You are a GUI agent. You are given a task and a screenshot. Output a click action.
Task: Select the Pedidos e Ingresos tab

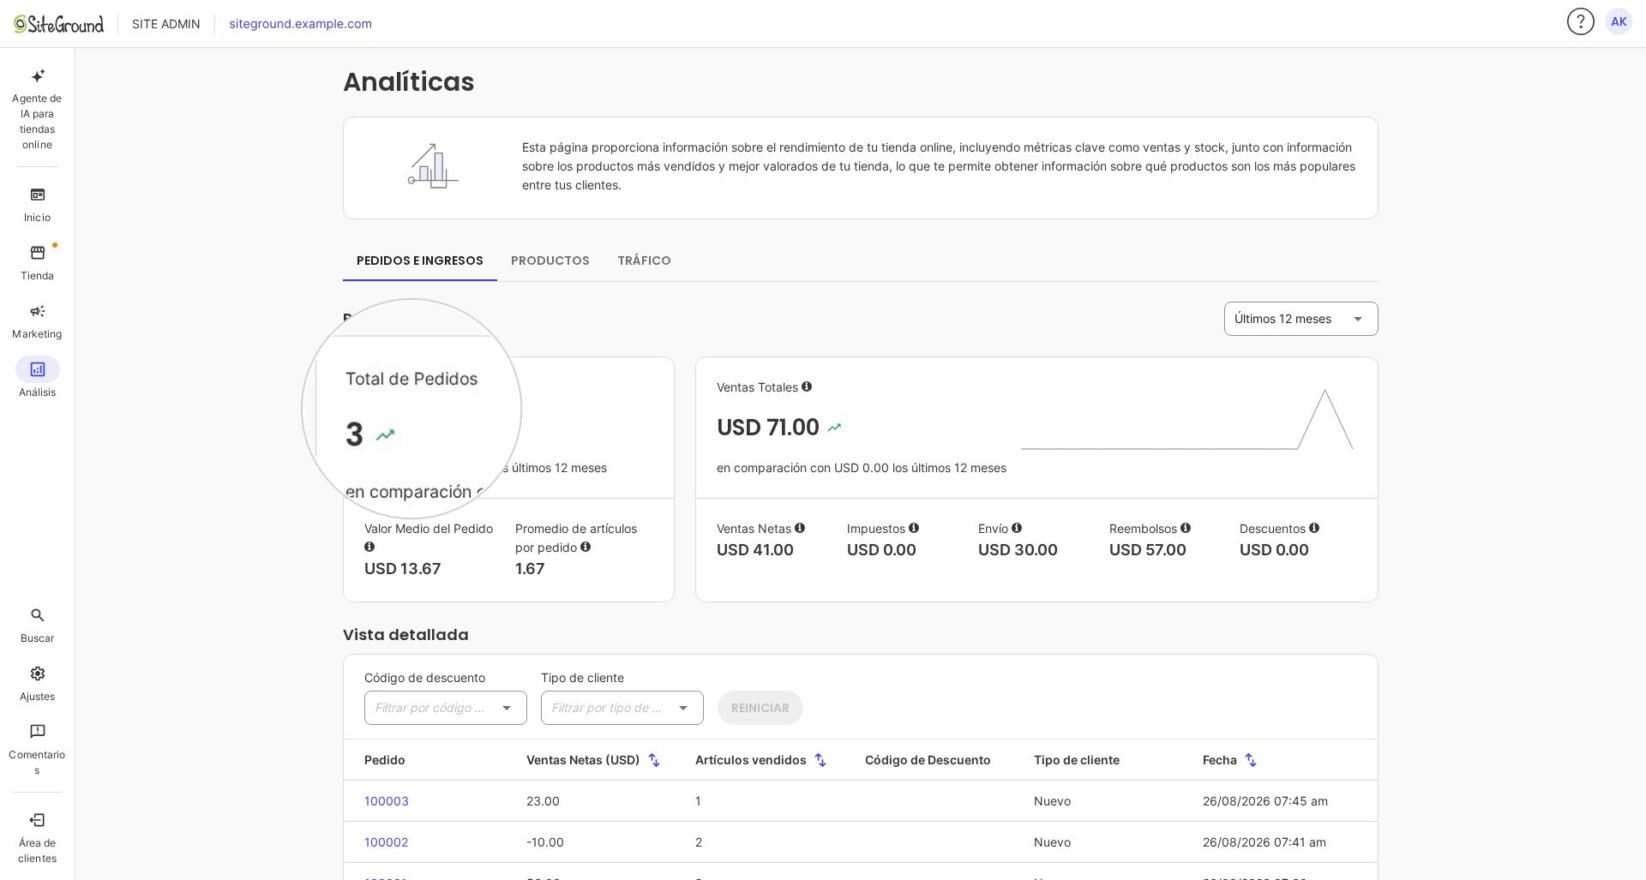(x=420, y=261)
